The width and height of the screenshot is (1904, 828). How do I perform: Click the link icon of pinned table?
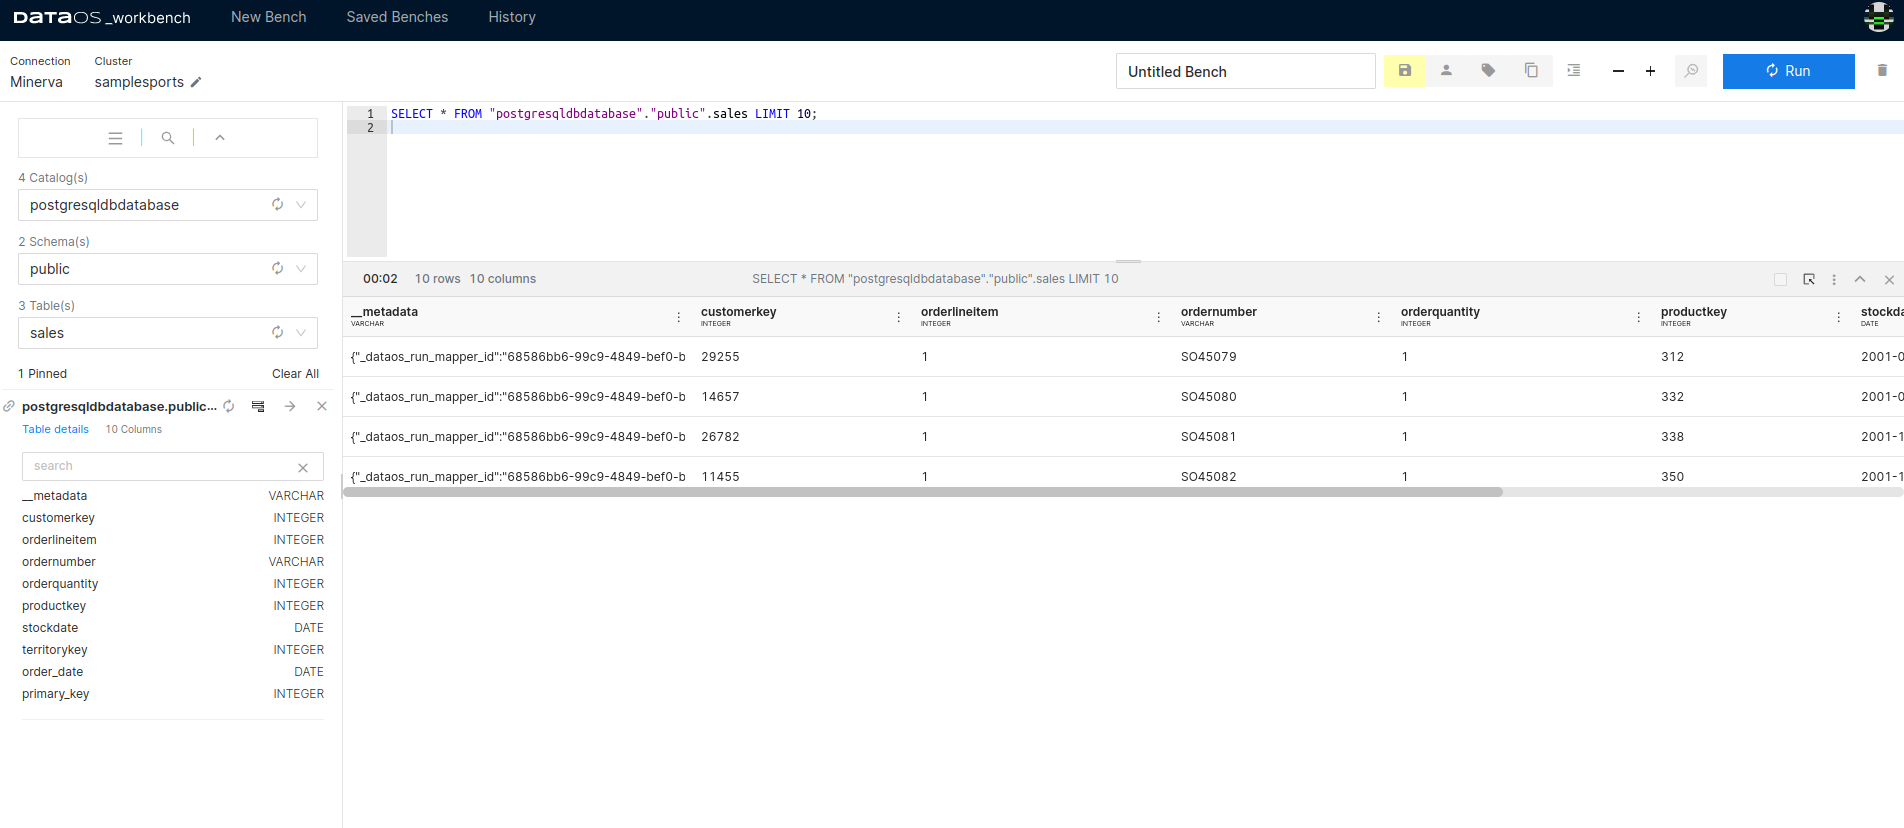click(9, 406)
